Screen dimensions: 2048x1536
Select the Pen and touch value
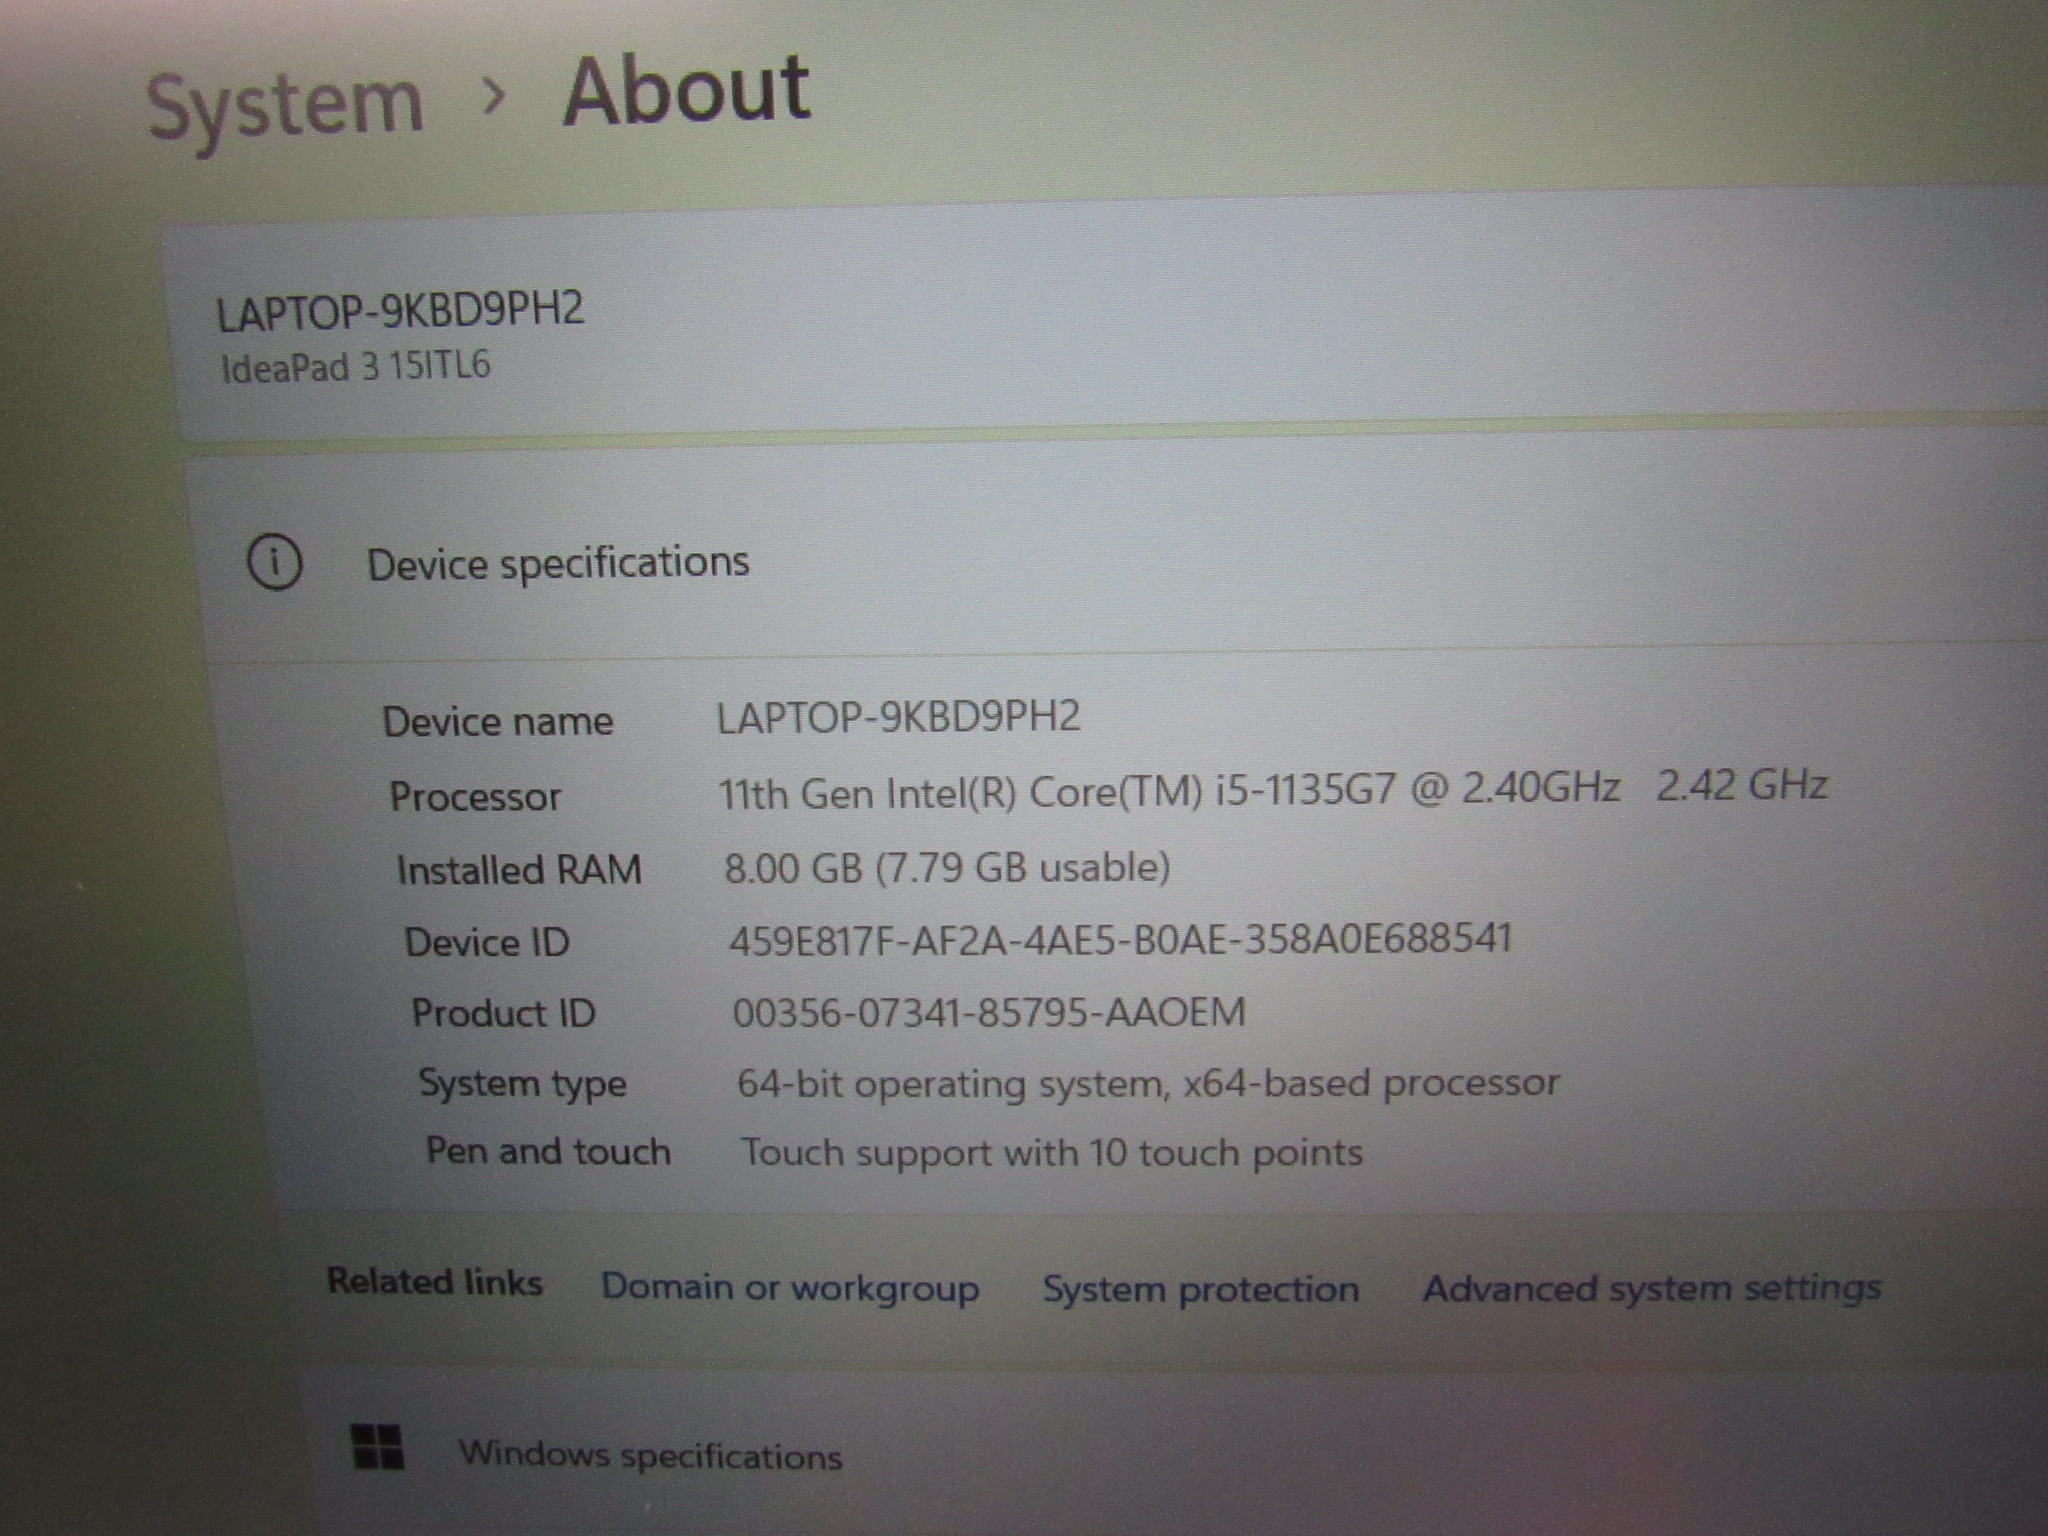click(1051, 1153)
